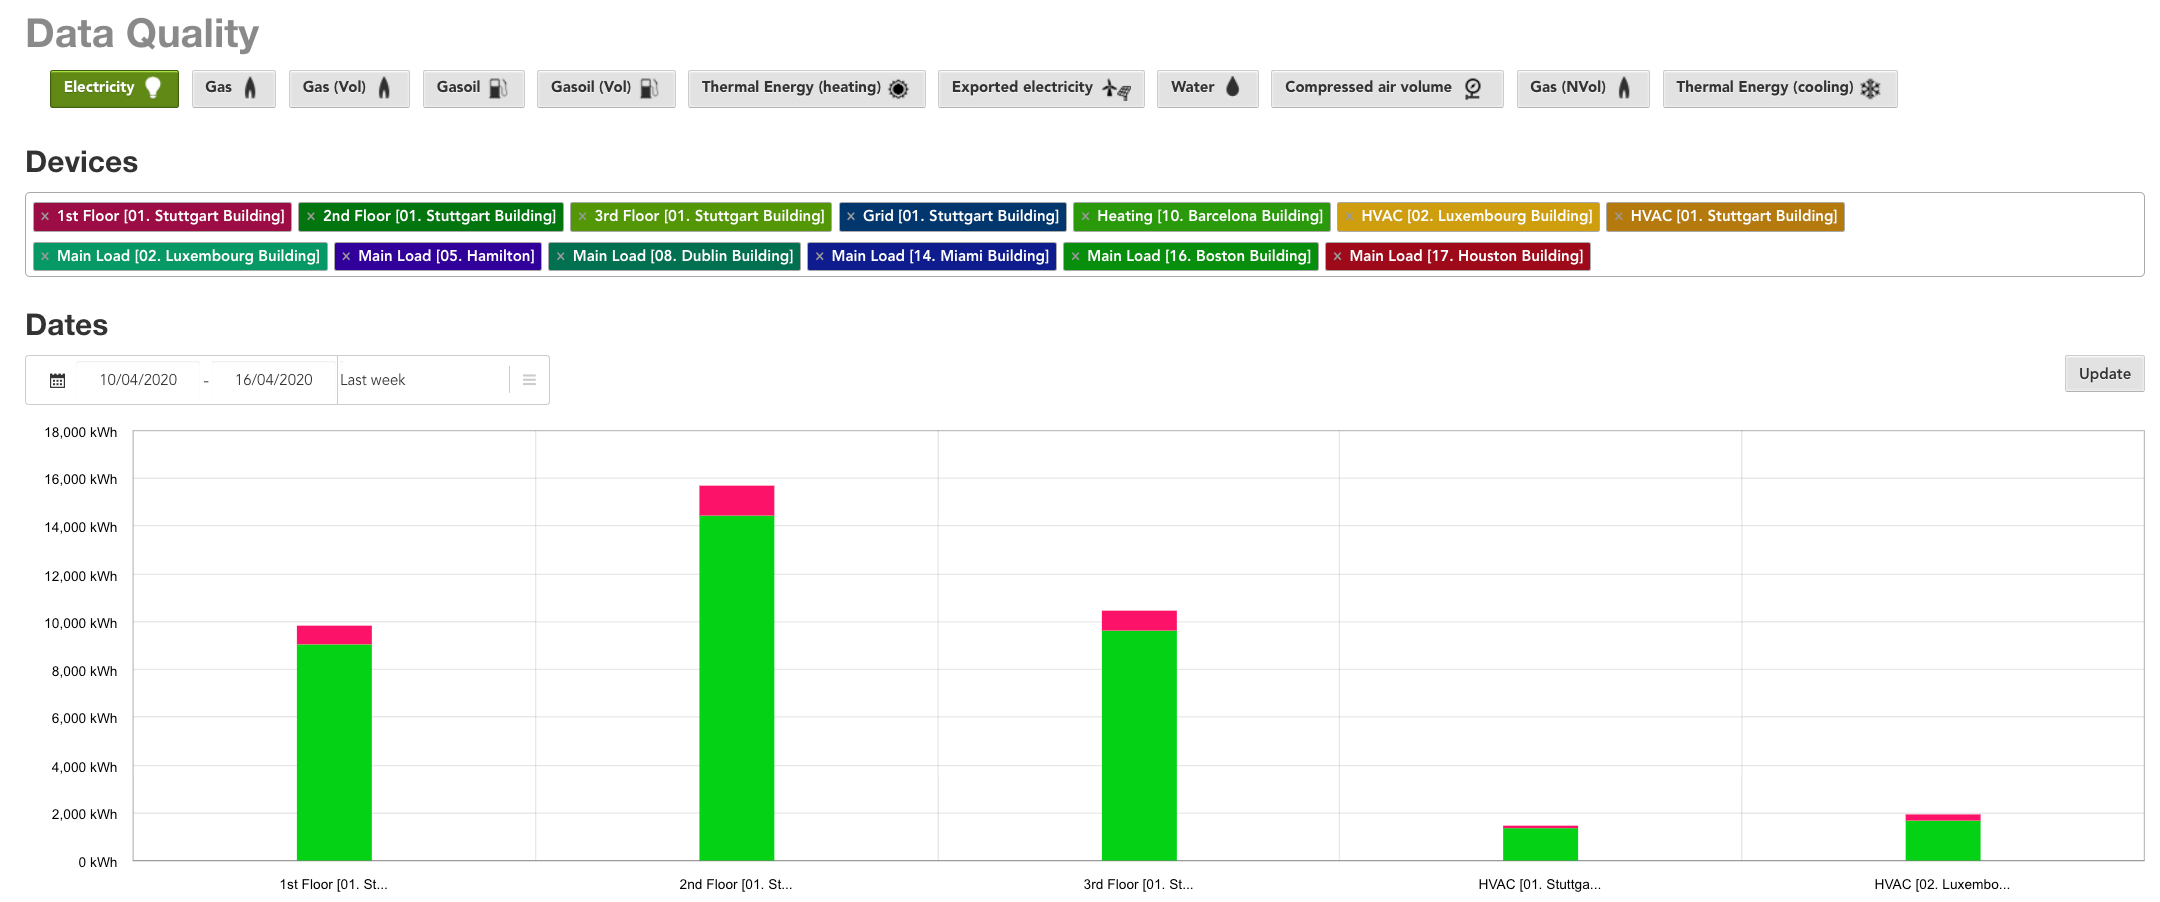
Task: Click the Update button
Action: click(x=2104, y=373)
